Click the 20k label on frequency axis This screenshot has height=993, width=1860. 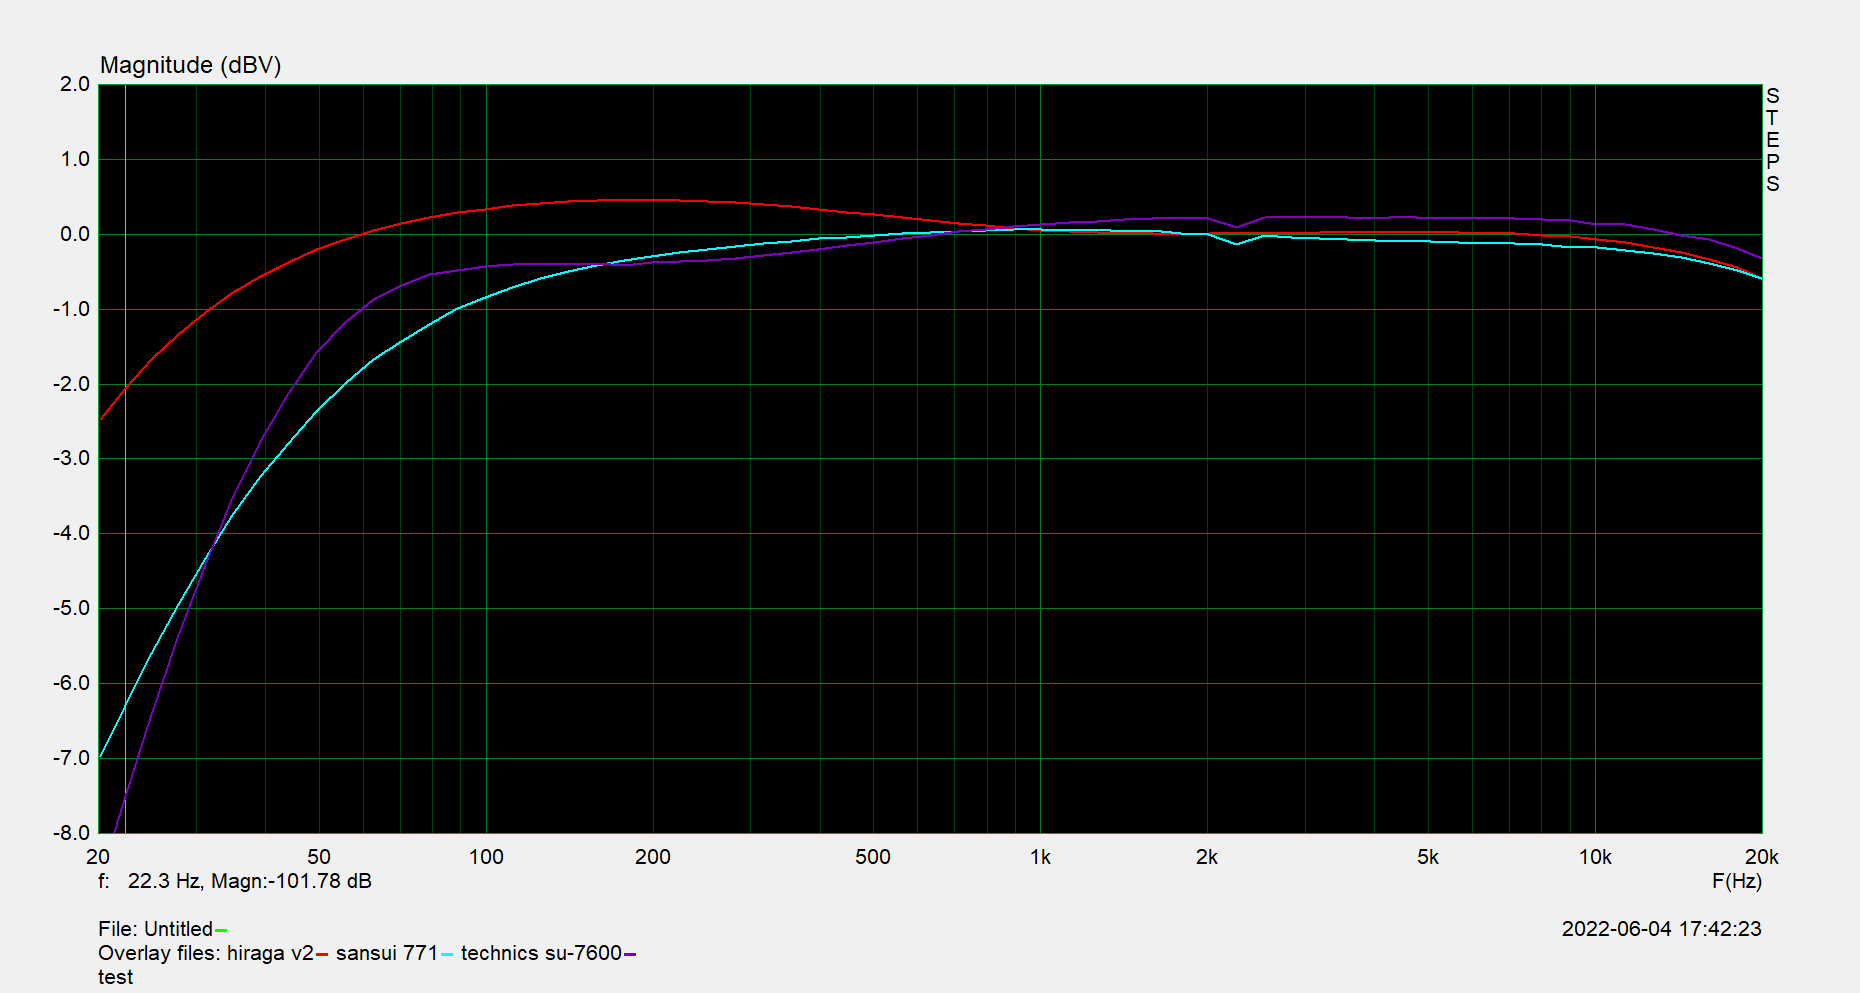pos(1761,857)
